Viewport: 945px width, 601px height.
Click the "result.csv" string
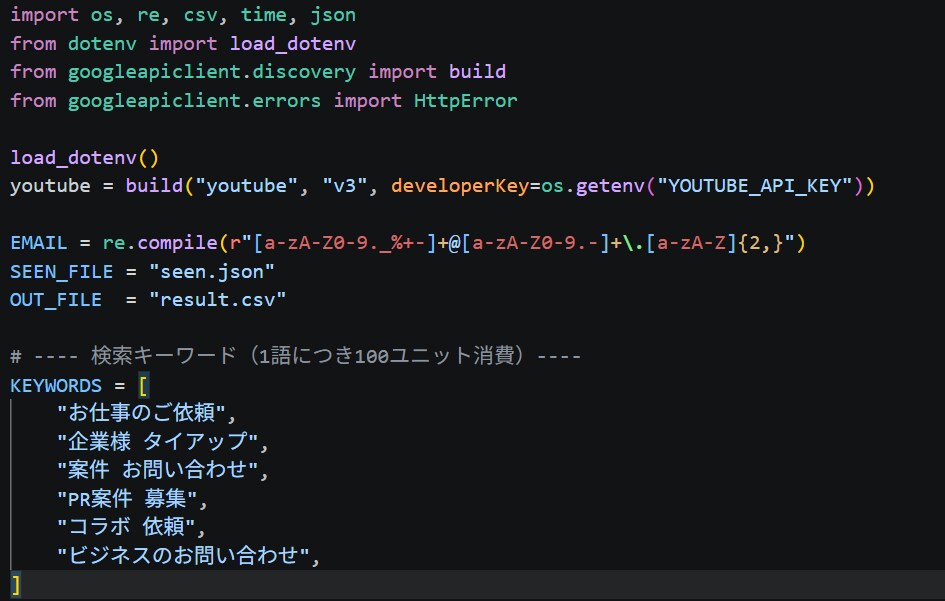[x=218, y=300]
